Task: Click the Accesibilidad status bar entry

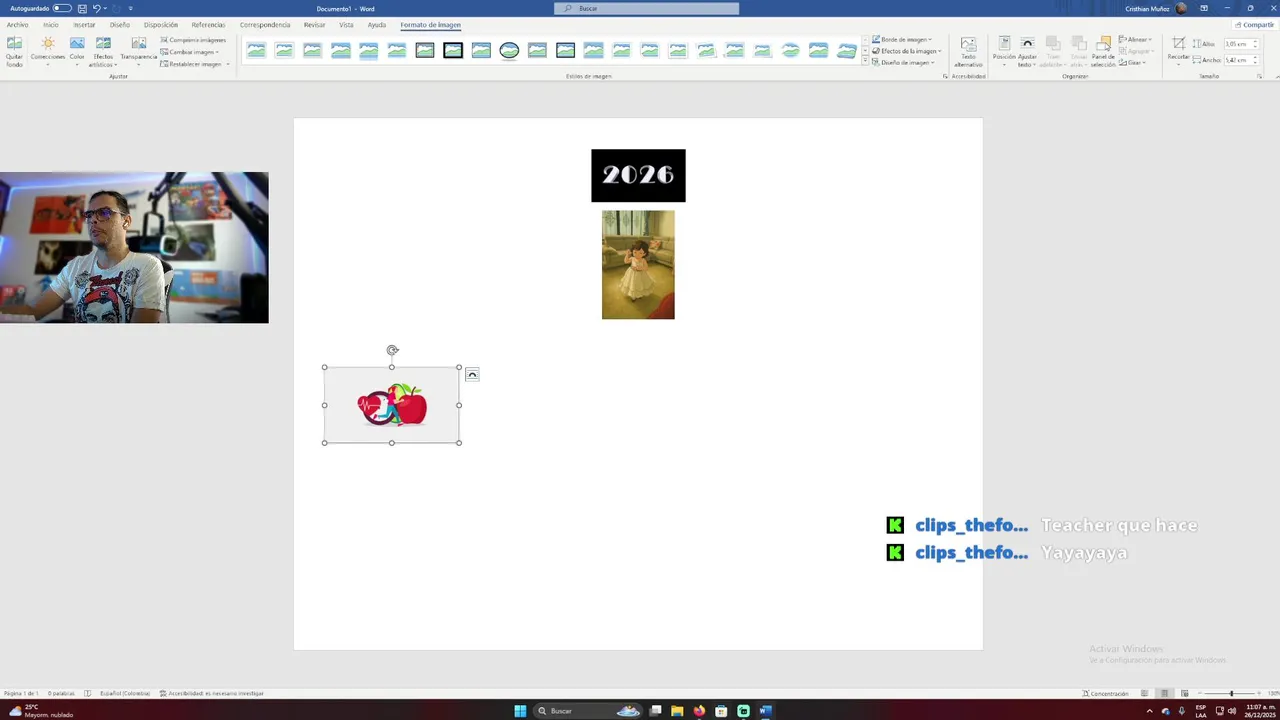Action: (211, 693)
